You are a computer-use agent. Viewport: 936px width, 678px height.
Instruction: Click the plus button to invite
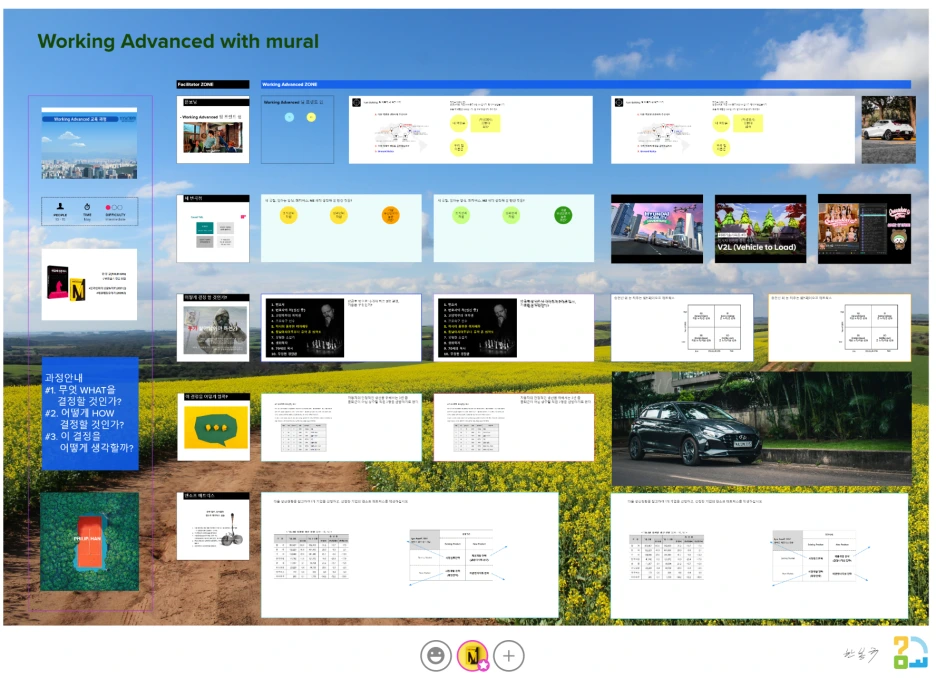(509, 656)
